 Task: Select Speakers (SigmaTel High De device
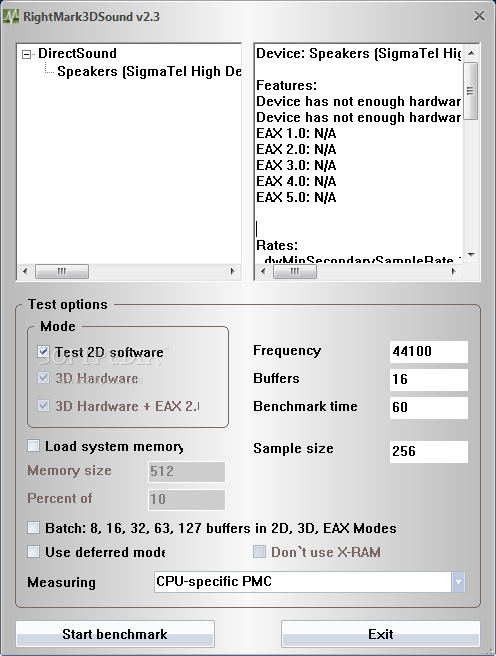tap(149, 72)
